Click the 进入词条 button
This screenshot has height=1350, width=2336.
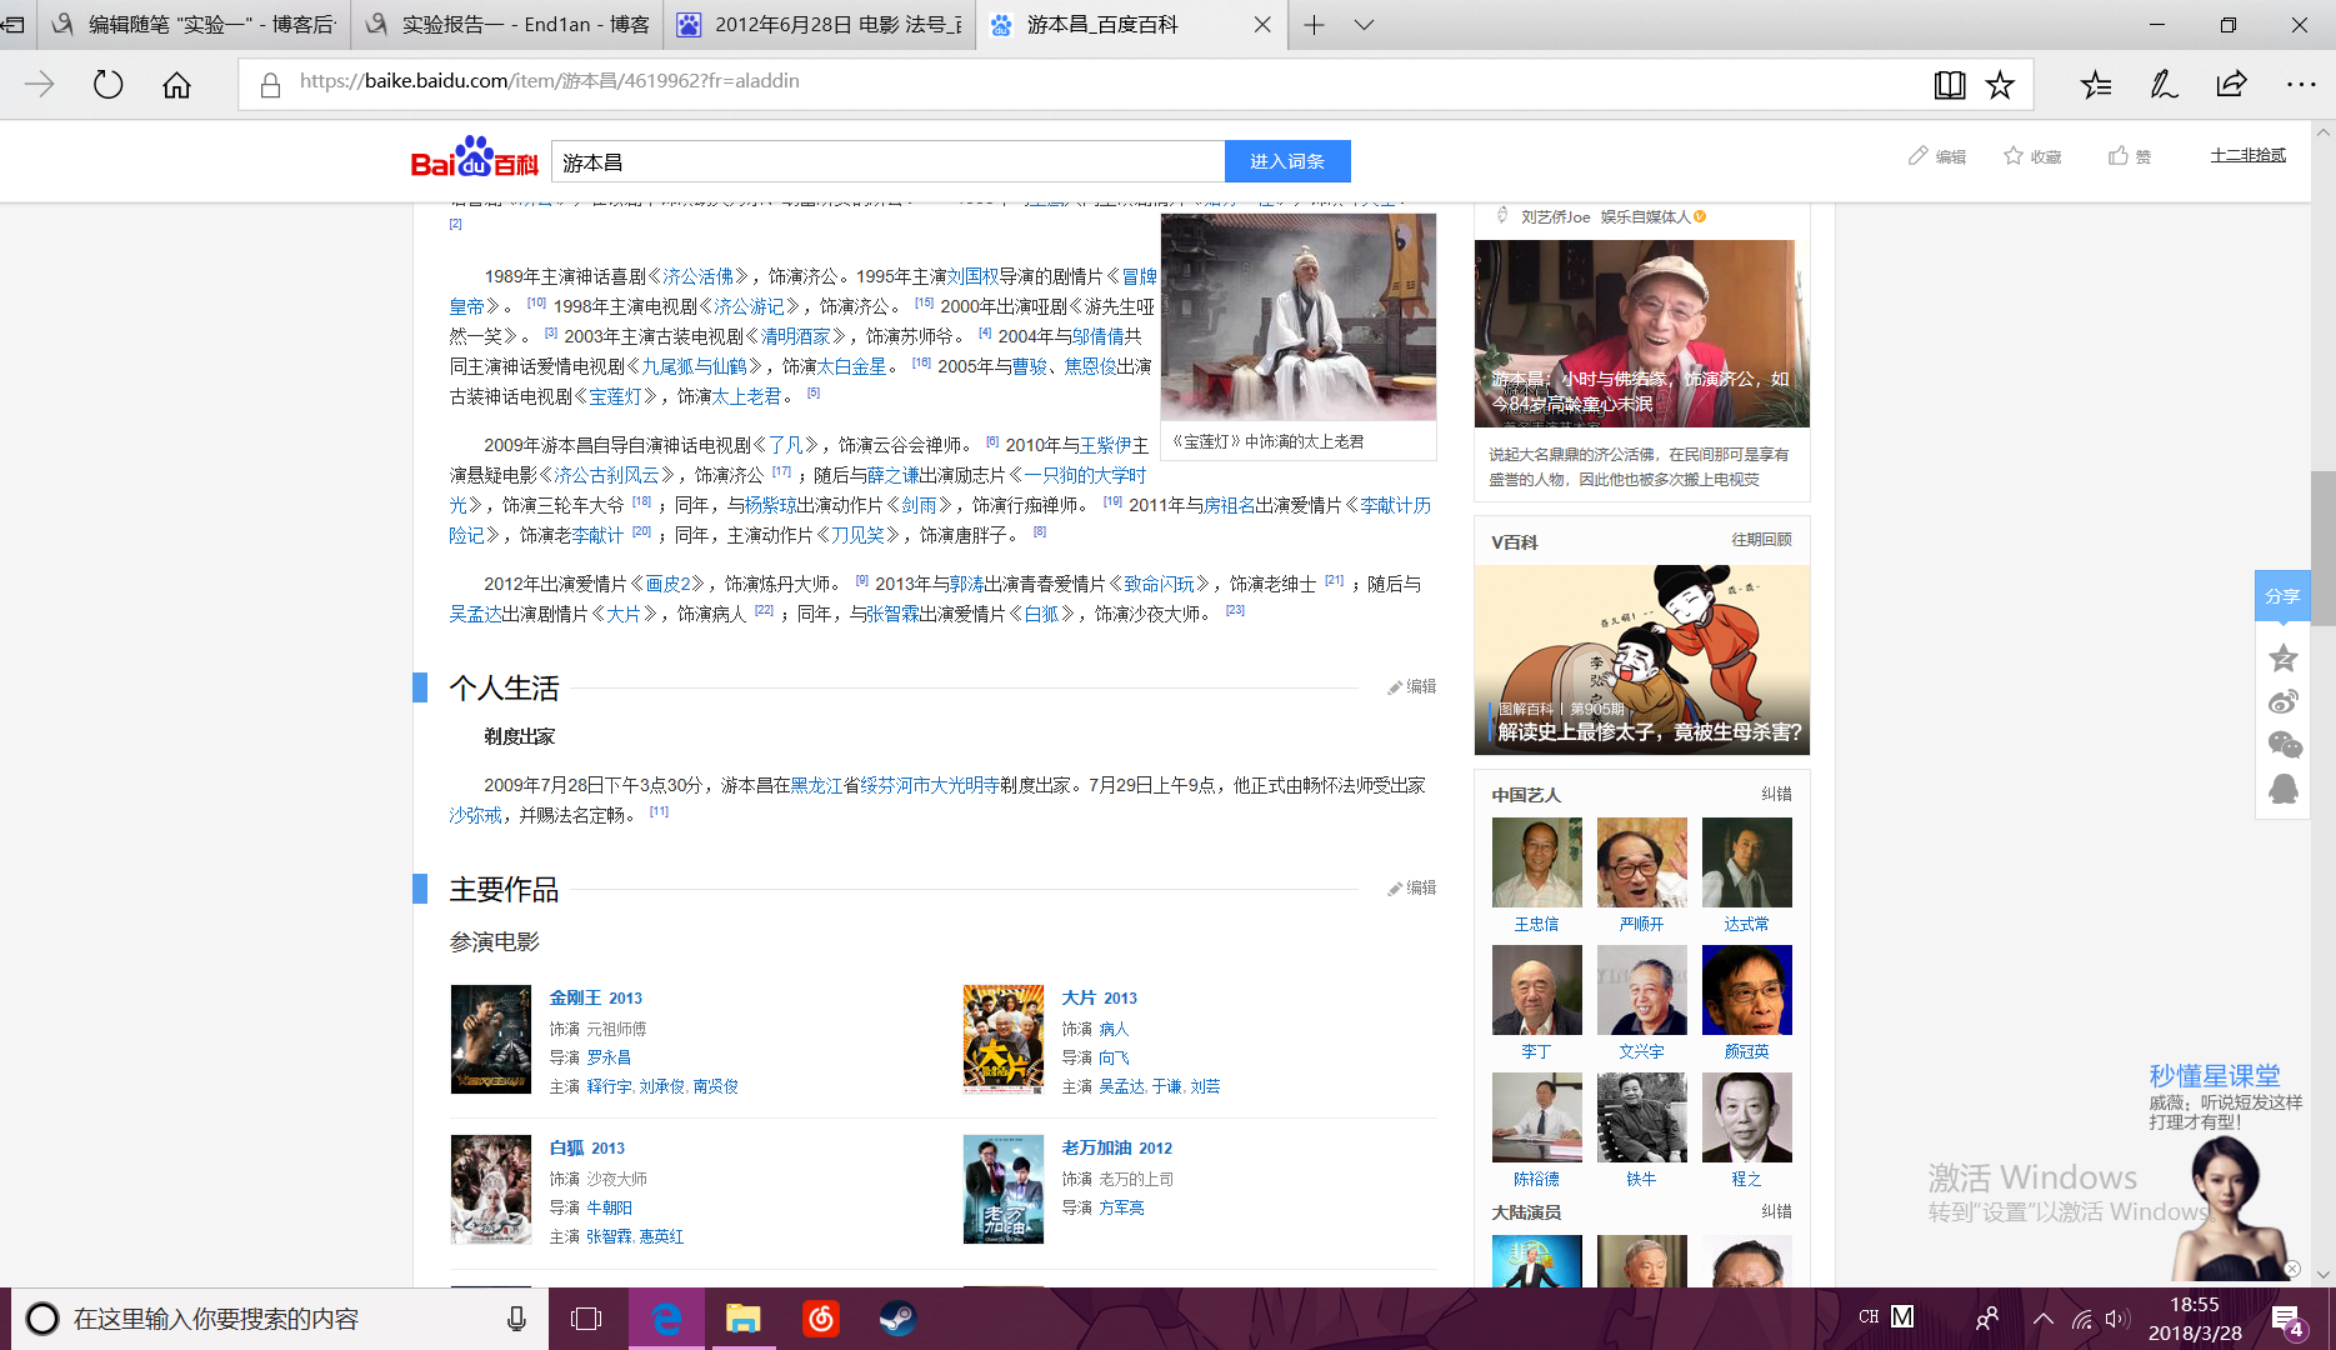pos(1287,161)
